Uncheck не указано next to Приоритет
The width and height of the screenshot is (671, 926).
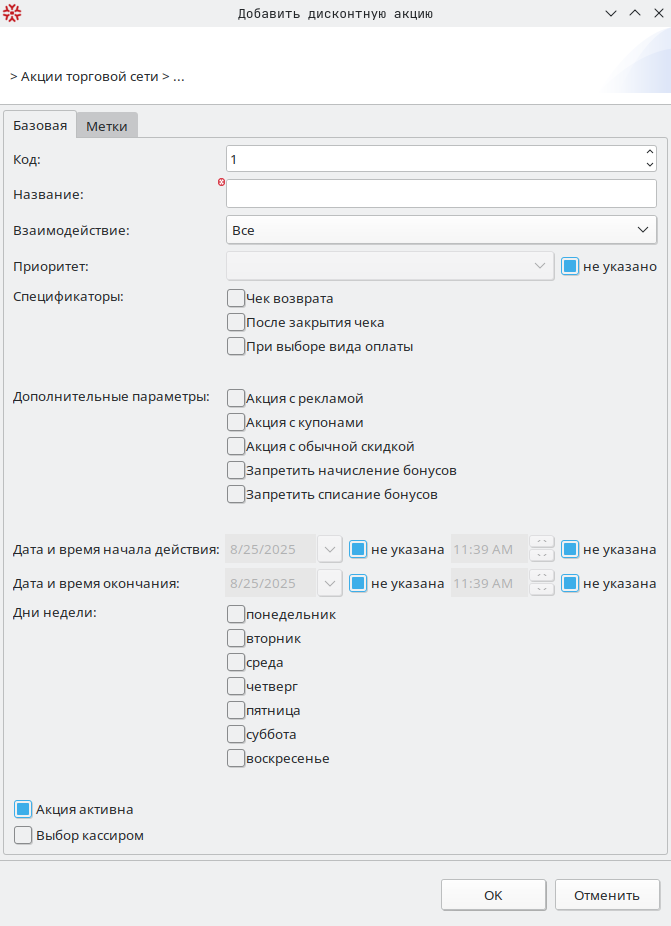571,267
